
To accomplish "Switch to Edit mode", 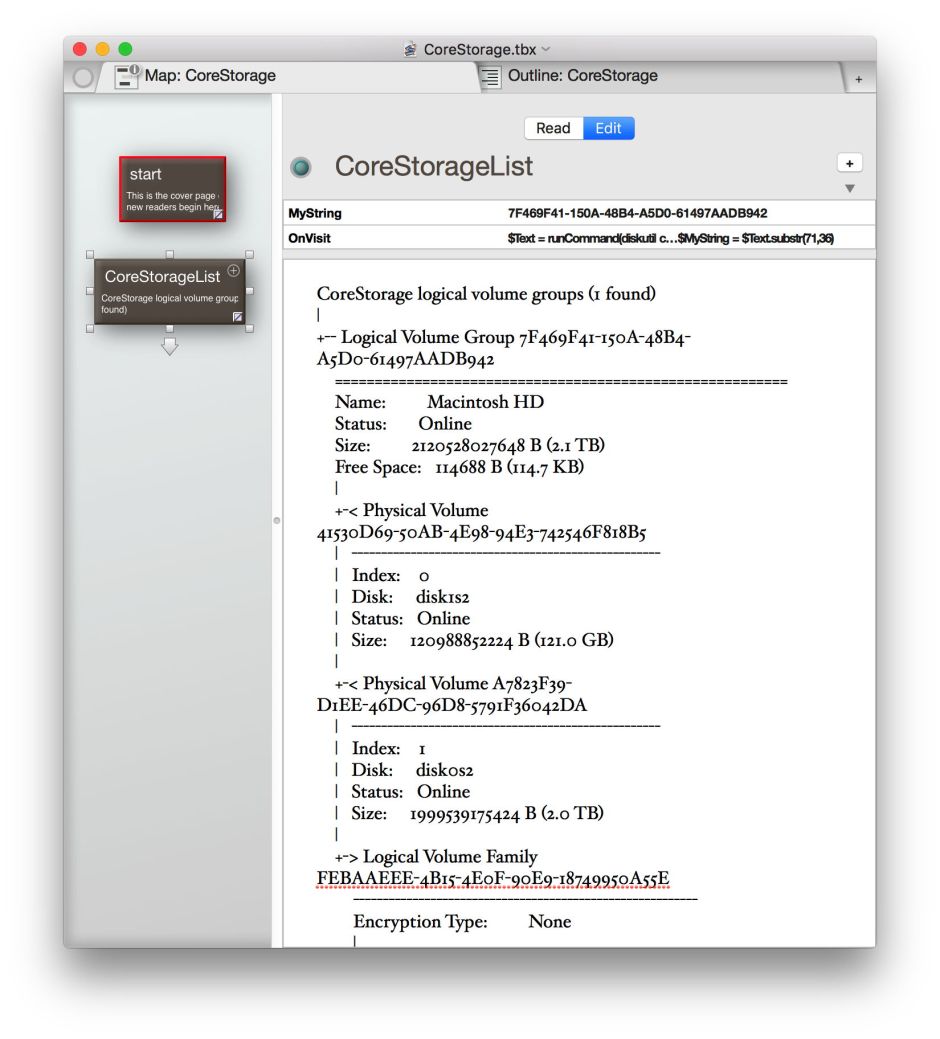I will click(x=608, y=128).
